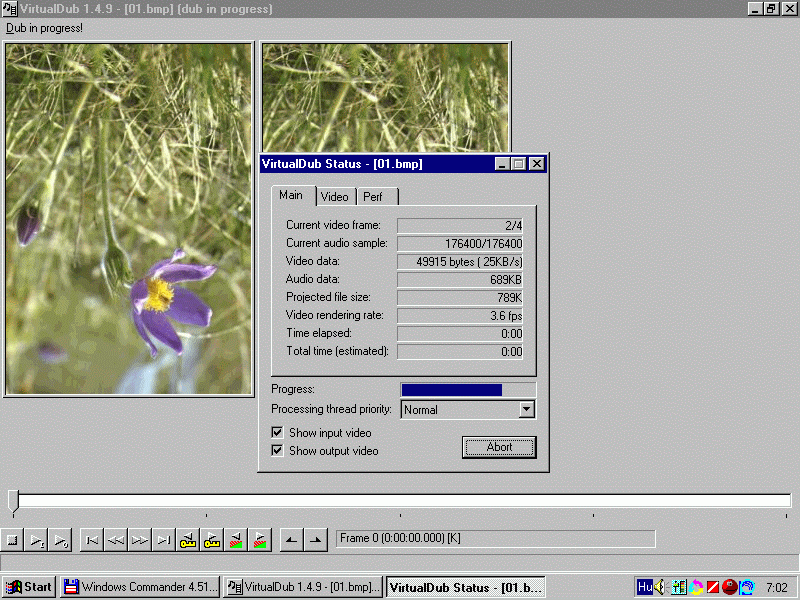This screenshot has height=600, width=800.
Task: Click the step forward double-arrow icon
Action: pyautogui.click(x=140, y=540)
